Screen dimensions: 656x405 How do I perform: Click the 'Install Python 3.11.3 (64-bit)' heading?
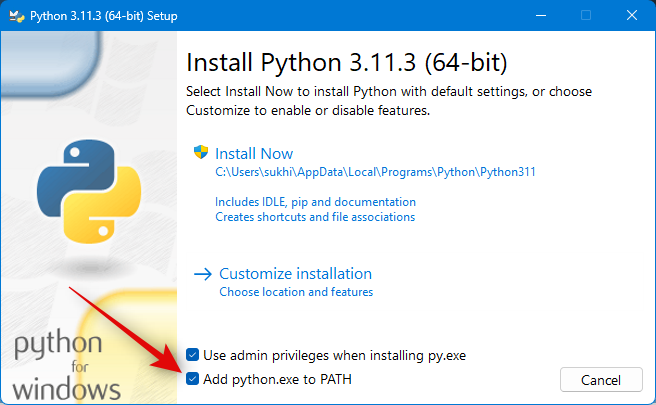tap(347, 63)
